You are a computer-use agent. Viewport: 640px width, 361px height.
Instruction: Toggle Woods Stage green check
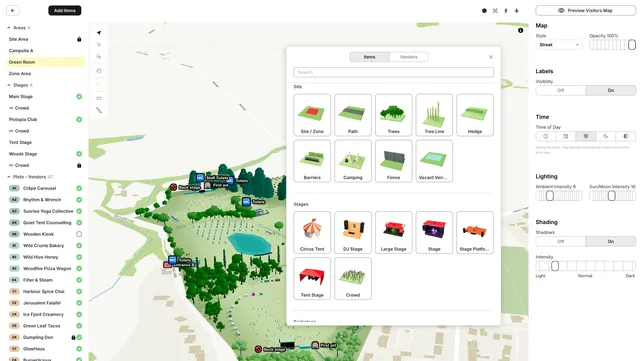[79, 154]
